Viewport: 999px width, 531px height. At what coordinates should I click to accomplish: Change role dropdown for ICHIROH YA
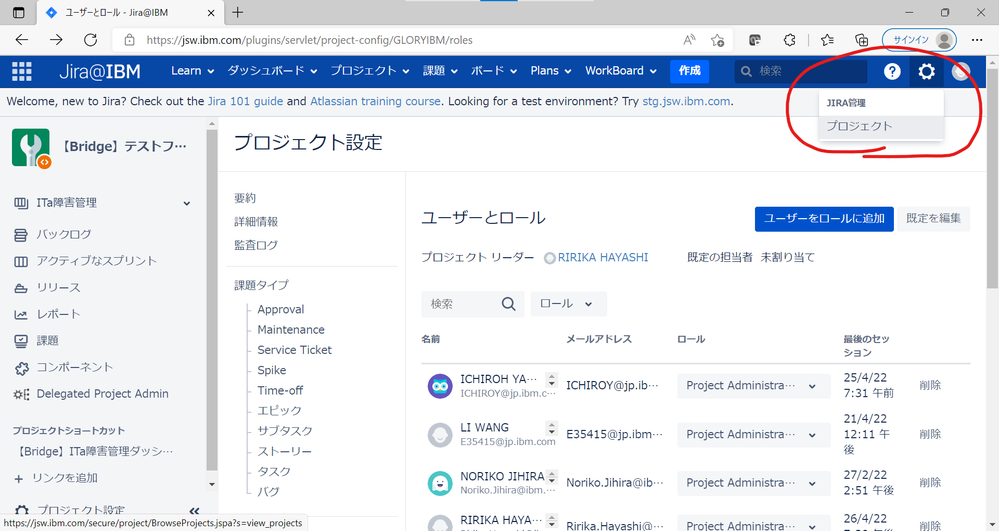(753, 386)
